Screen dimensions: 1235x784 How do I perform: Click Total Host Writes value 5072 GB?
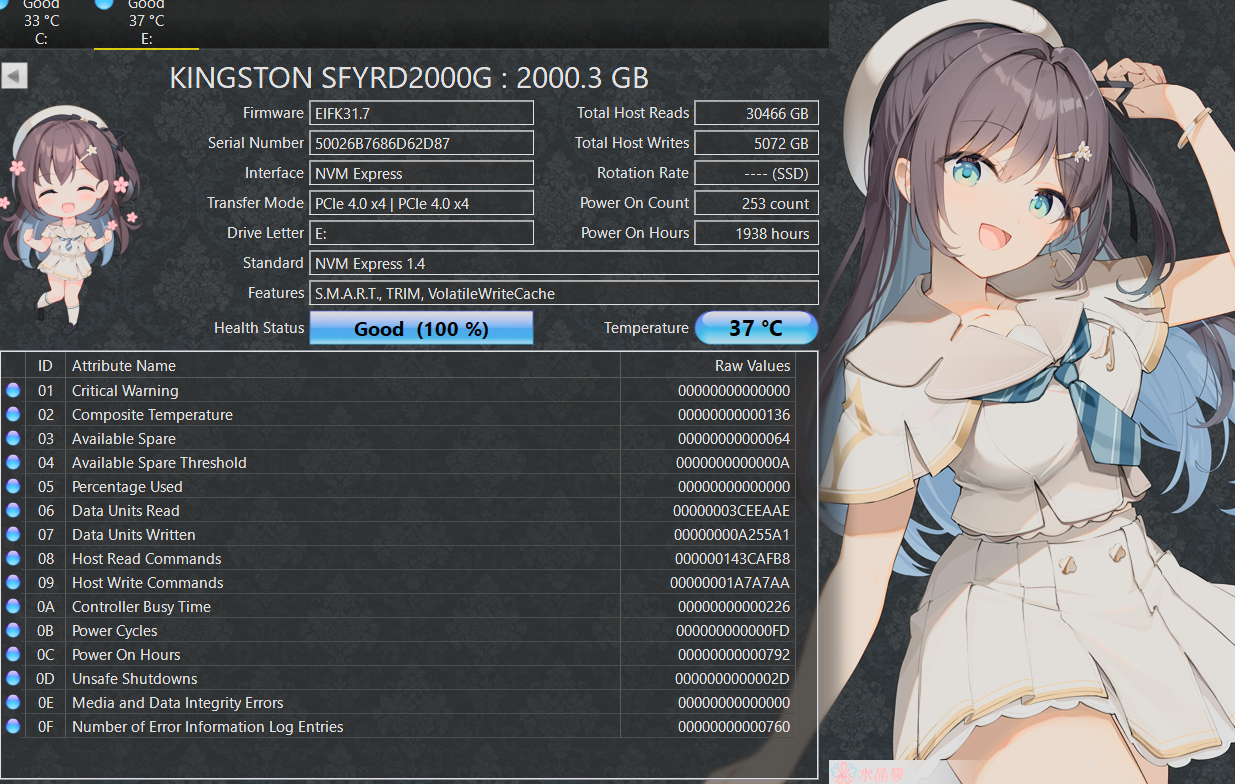pos(756,143)
